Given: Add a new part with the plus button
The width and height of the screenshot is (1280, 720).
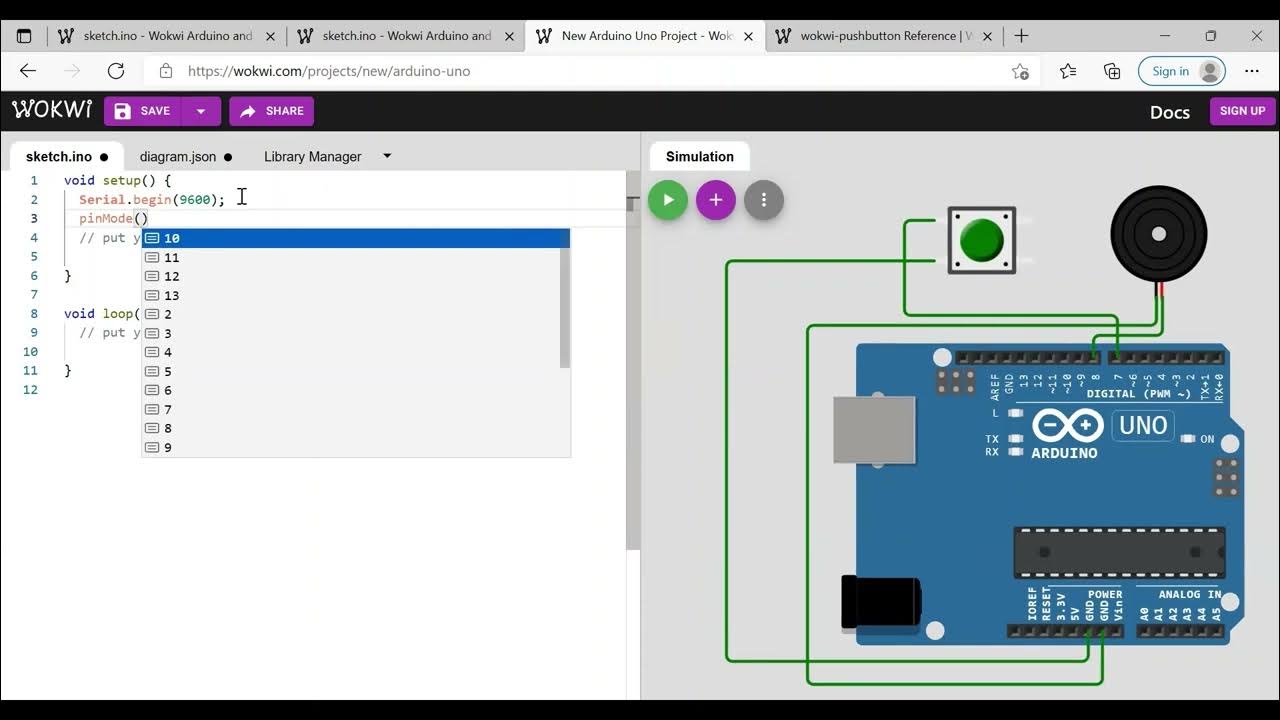Looking at the screenshot, I should [716, 200].
